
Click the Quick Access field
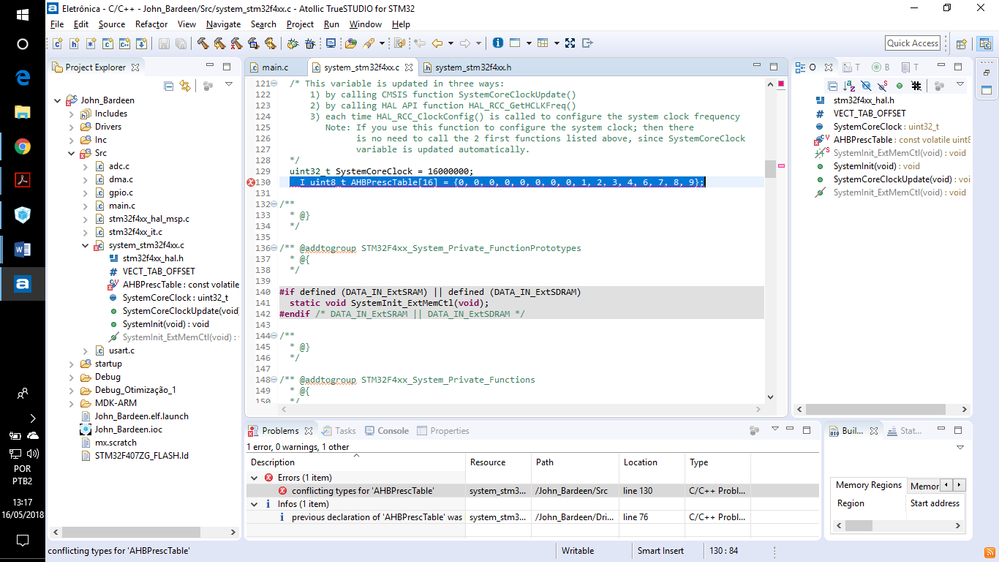click(x=912, y=43)
